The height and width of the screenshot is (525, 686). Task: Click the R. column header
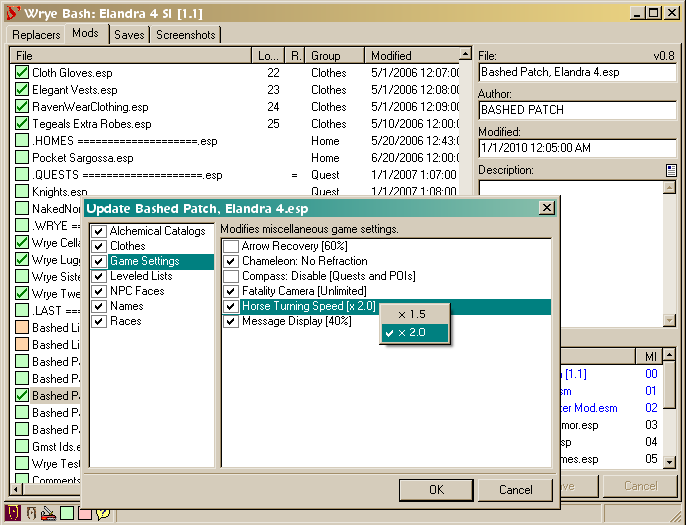point(295,56)
